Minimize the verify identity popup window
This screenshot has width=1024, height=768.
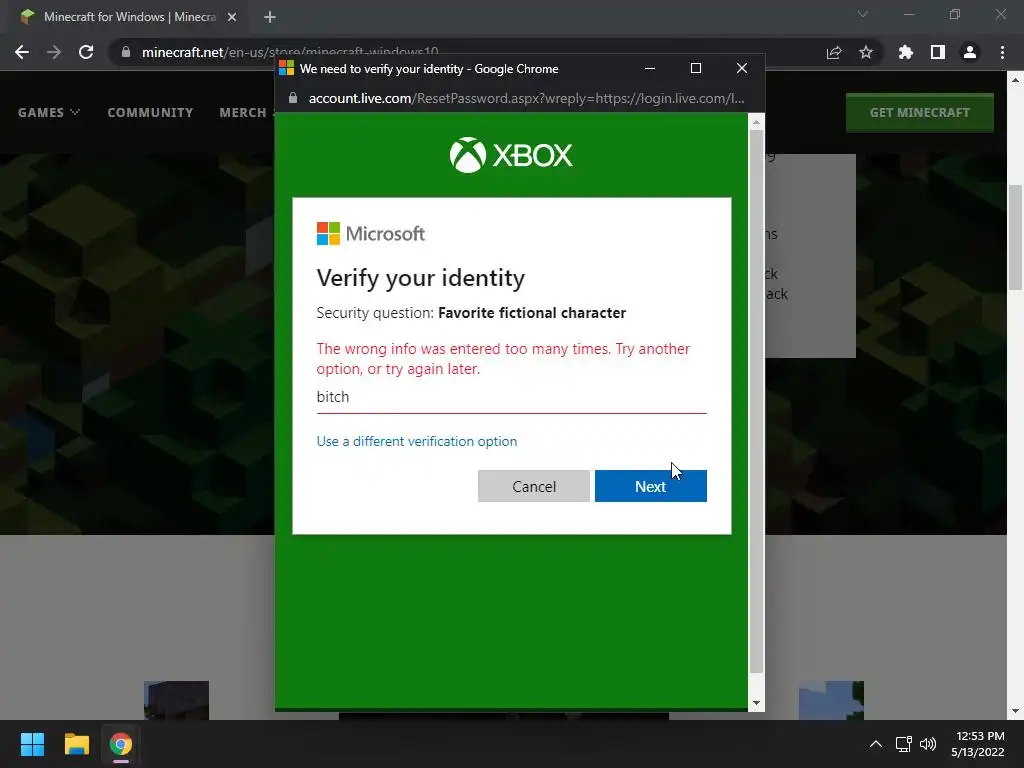pos(650,68)
